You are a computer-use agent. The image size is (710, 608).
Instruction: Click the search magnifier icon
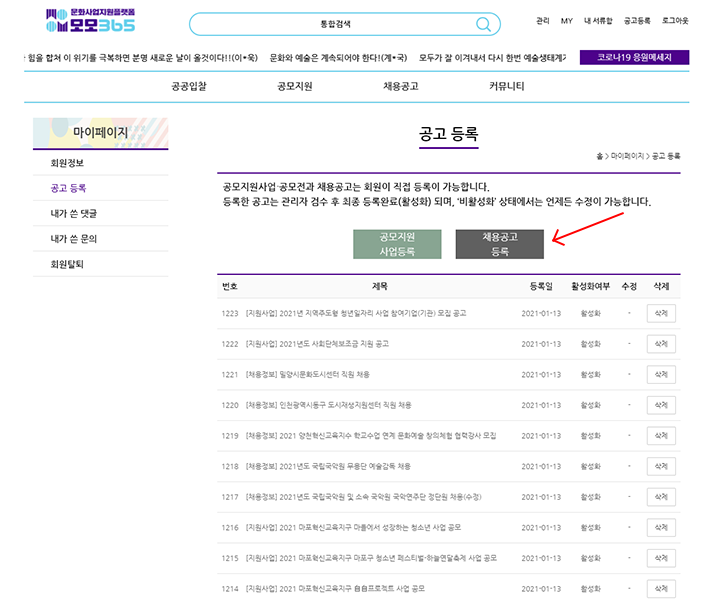pos(484,25)
